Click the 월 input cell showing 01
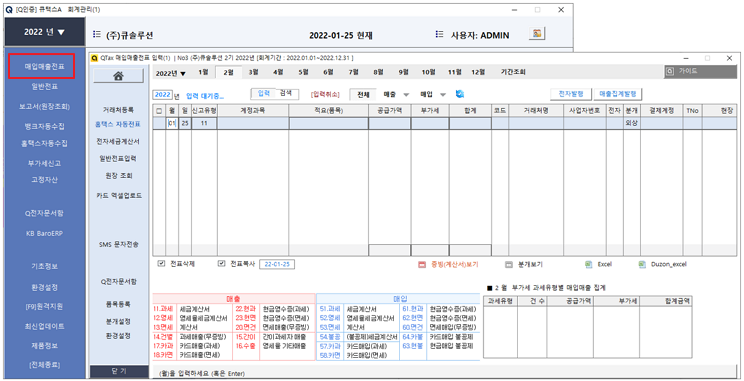Image resolution: width=744 pixels, height=381 pixels. point(172,123)
